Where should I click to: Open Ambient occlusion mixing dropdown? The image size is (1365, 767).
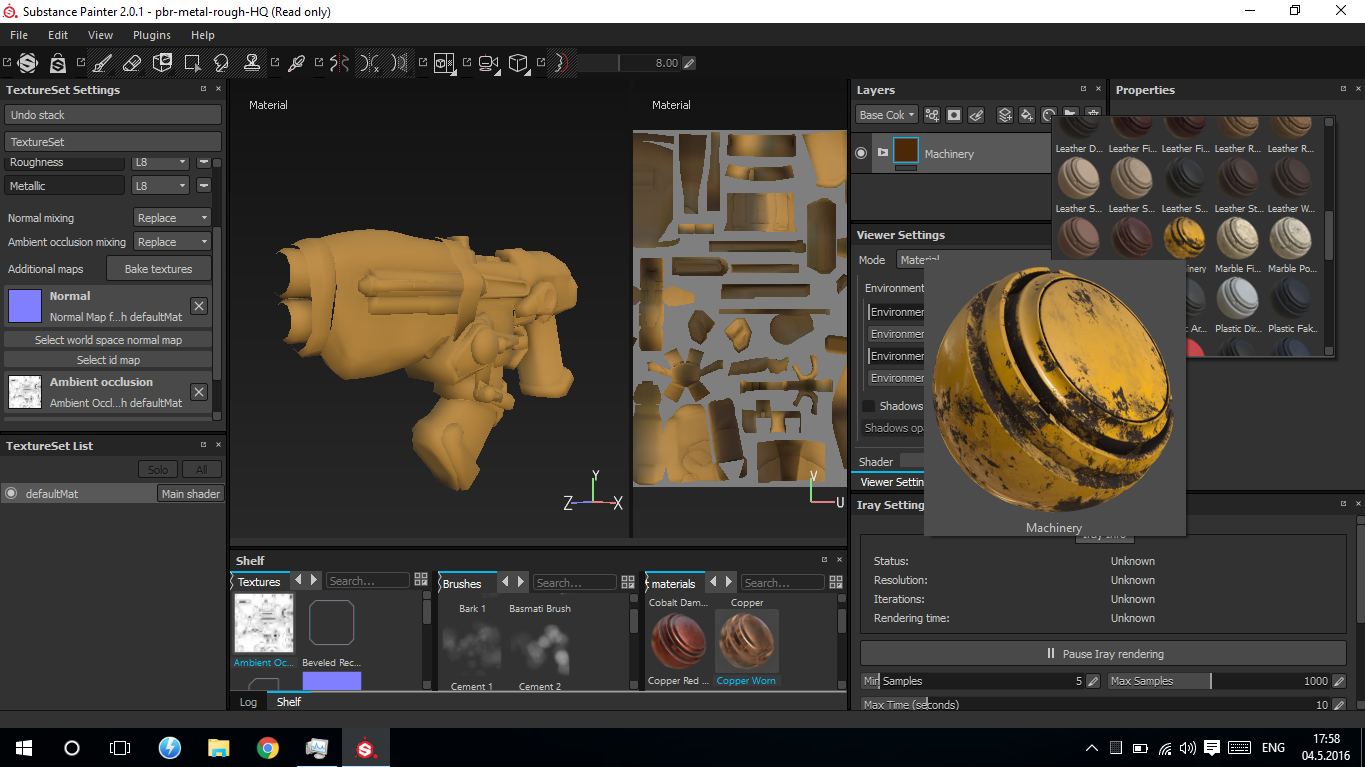[172, 242]
